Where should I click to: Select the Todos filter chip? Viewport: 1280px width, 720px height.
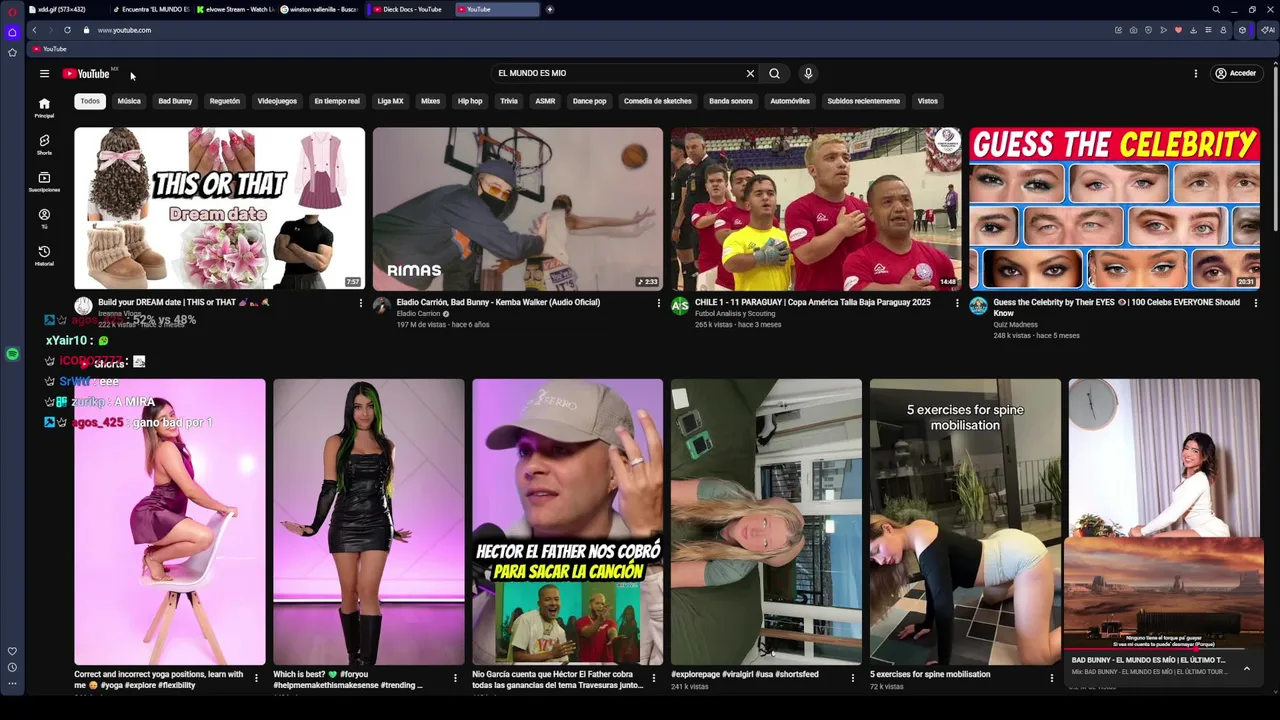[90, 101]
